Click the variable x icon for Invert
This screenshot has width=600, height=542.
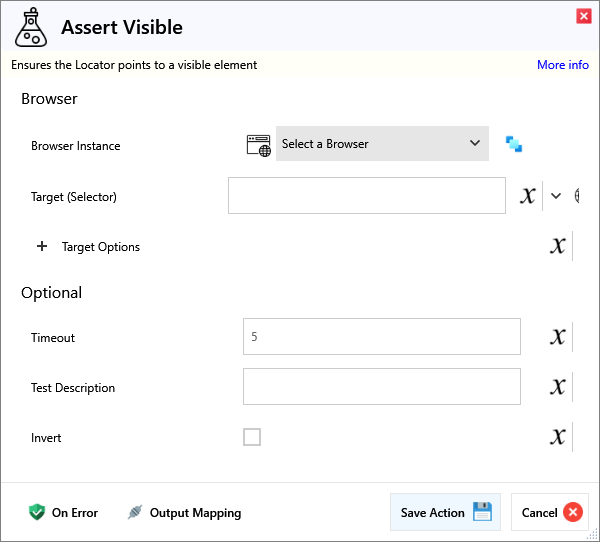click(558, 437)
